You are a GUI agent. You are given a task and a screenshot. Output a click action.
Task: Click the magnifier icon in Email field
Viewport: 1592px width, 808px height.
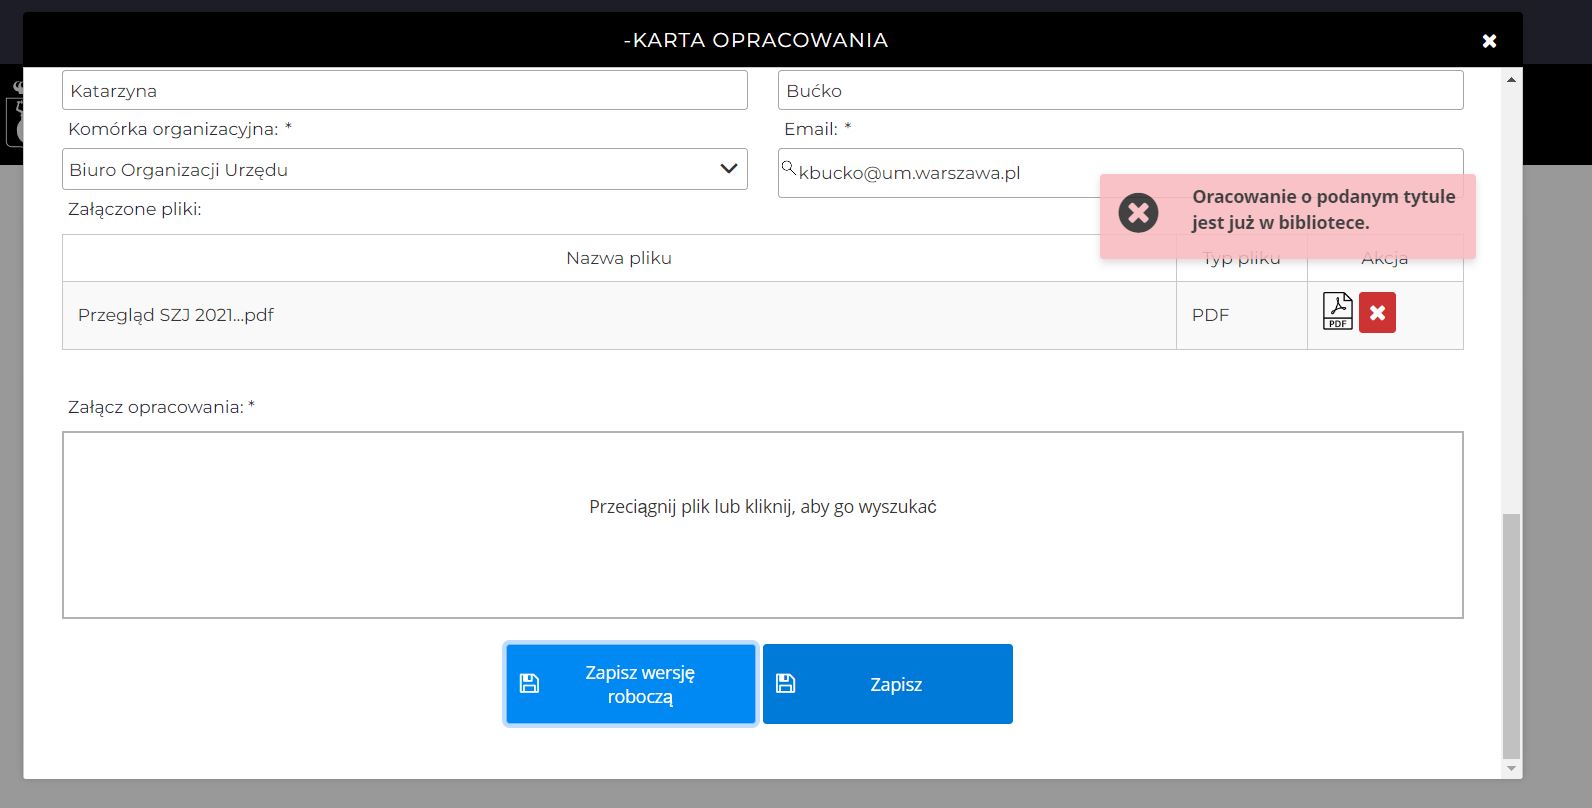(x=788, y=168)
